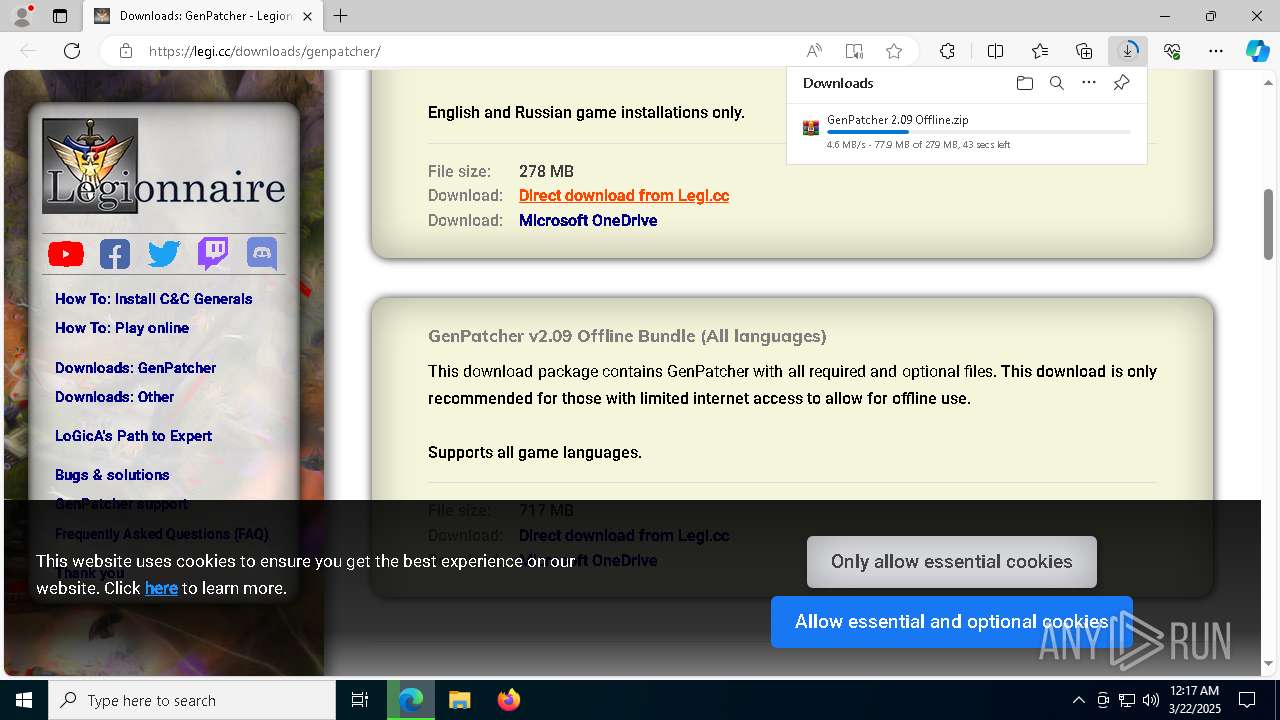The image size is (1280, 720).
Task: Add this page to favorites
Action: click(894, 51)
